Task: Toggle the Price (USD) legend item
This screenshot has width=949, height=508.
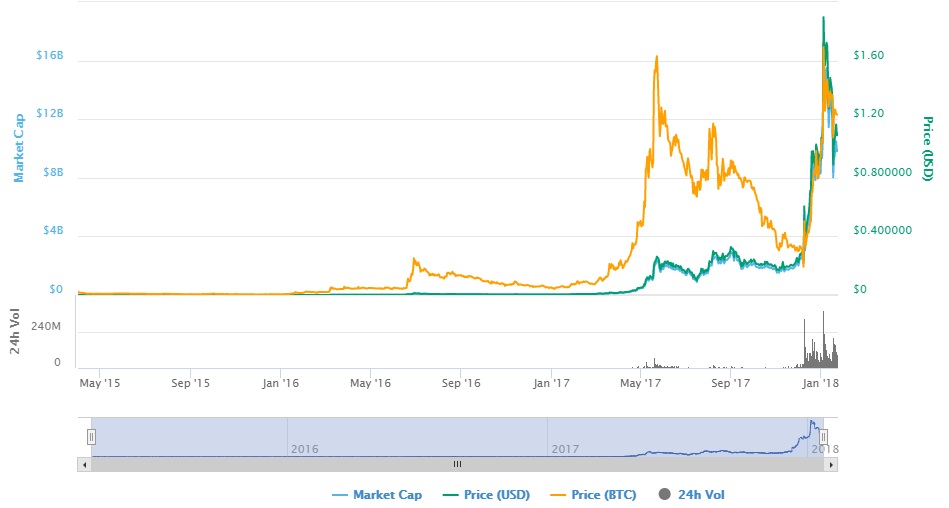Action: click(495, 495)
